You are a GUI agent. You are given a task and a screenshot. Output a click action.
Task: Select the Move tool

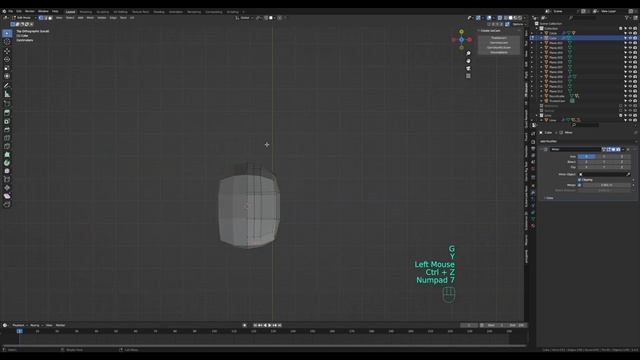(x=7, y=51)
